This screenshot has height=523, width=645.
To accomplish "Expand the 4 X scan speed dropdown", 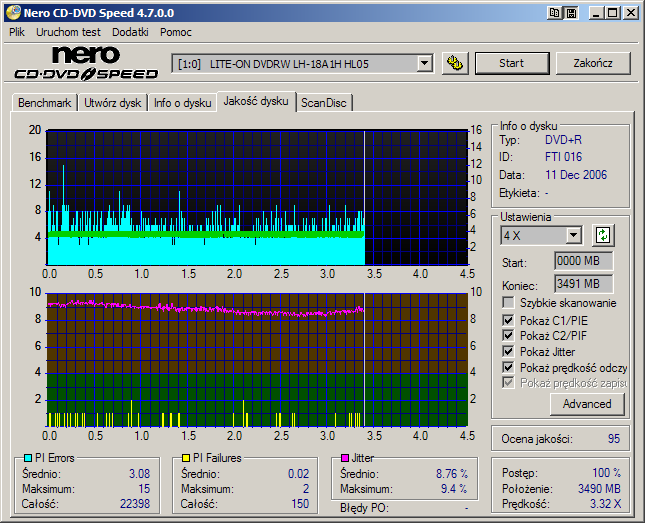I will (x=573, y=235).
